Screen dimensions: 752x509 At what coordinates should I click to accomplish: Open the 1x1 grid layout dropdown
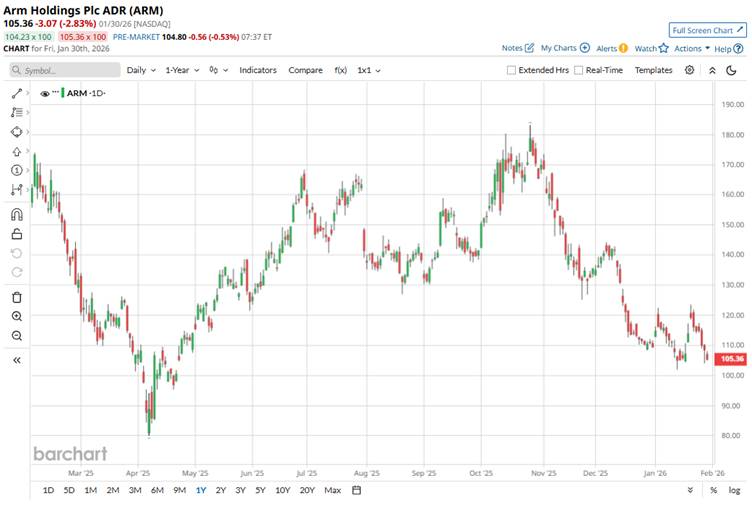click(369, 70)
